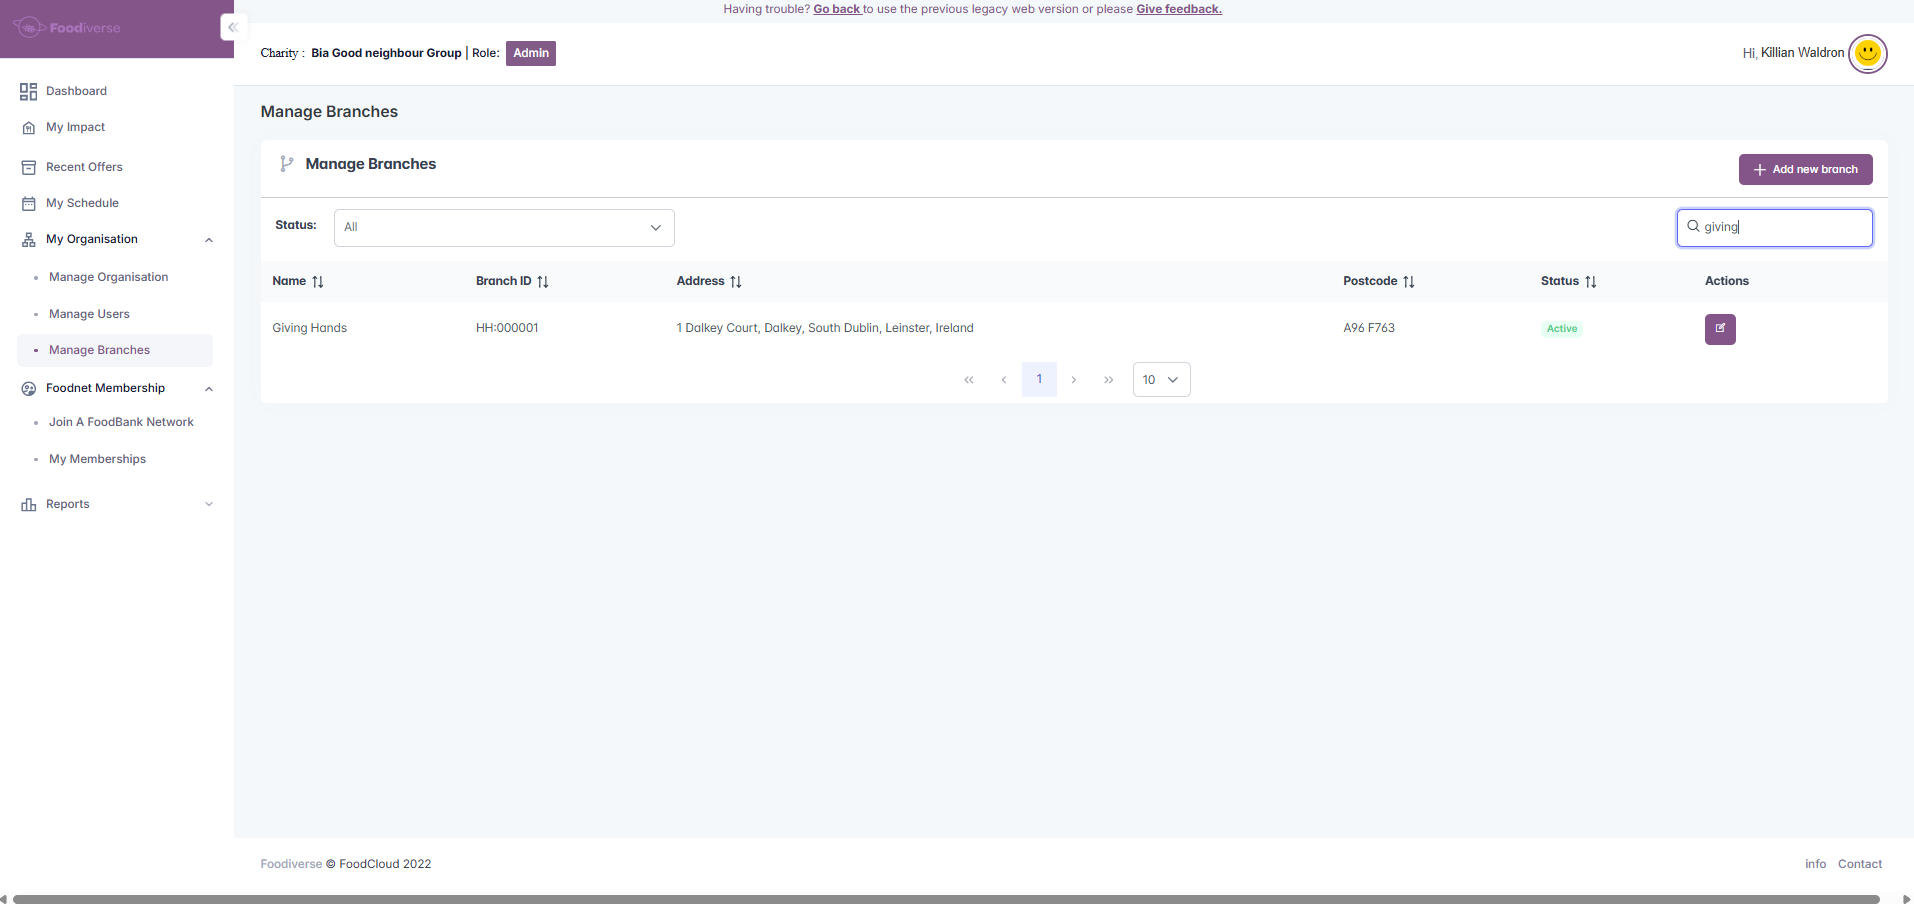The height and width of the screenshot is (904, 1914).
Task: Click the edit icon for Giving Hands
Action: [1719, 329]
